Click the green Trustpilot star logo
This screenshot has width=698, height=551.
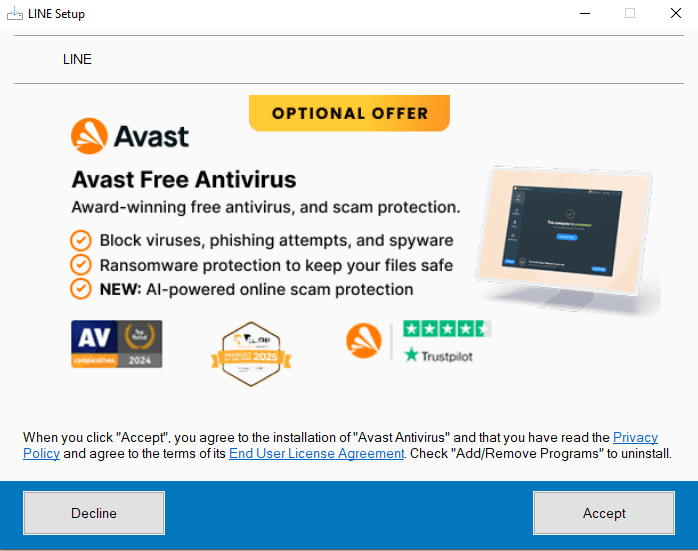411,355
